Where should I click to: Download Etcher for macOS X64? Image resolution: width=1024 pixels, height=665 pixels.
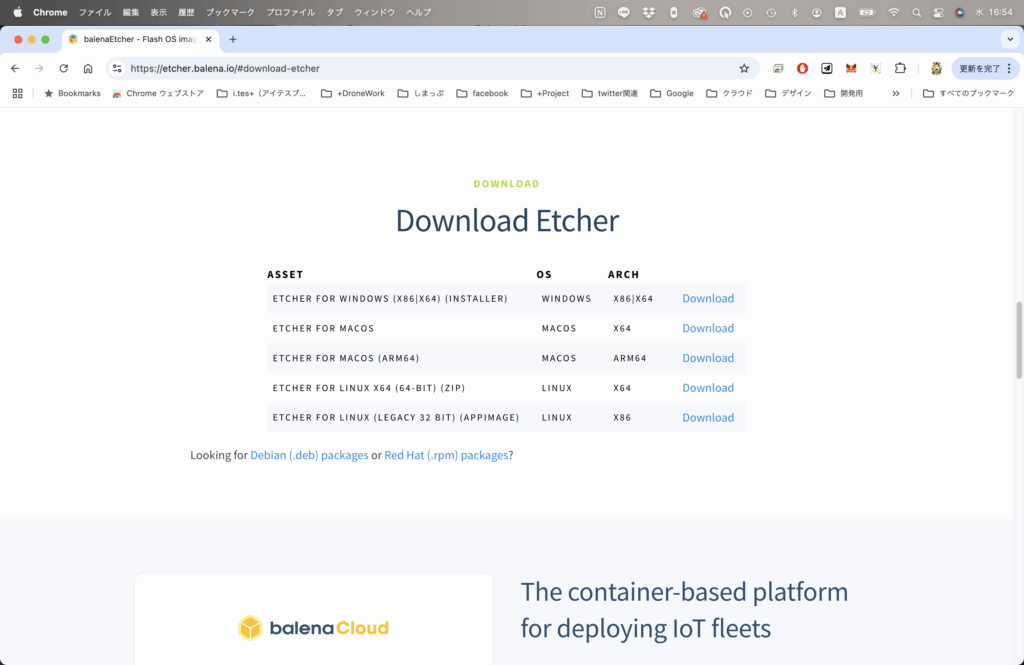pyautogui.click(x=708, y=329)
